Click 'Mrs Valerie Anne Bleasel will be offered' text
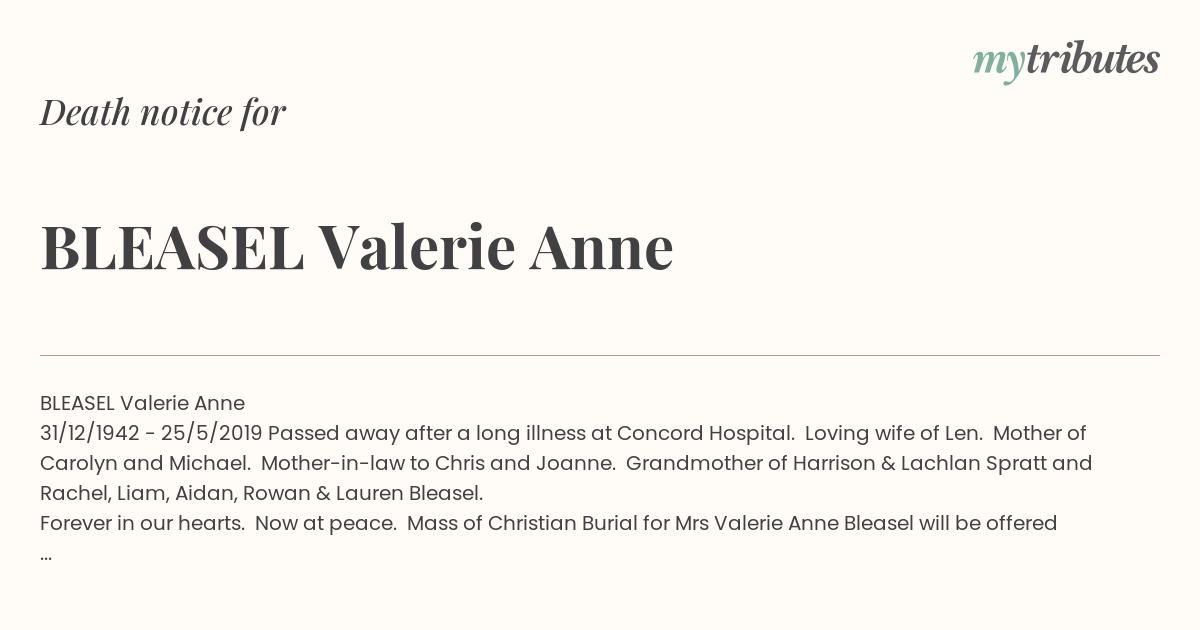1200x630 pixels. [866, 523]
